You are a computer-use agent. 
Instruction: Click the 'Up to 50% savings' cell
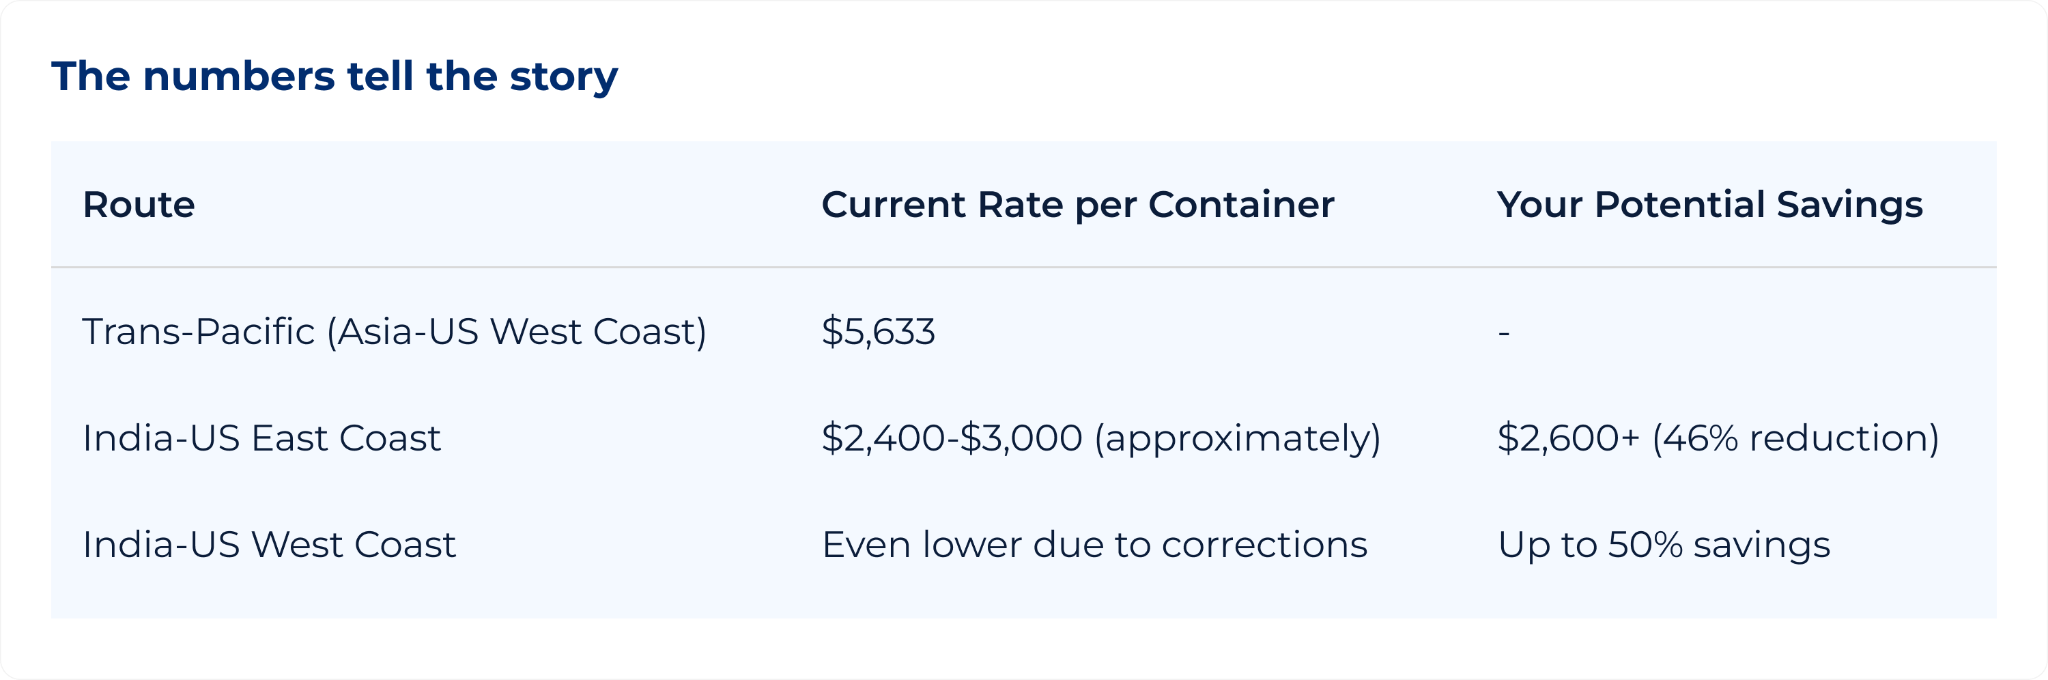click(x=1664, y=545)
